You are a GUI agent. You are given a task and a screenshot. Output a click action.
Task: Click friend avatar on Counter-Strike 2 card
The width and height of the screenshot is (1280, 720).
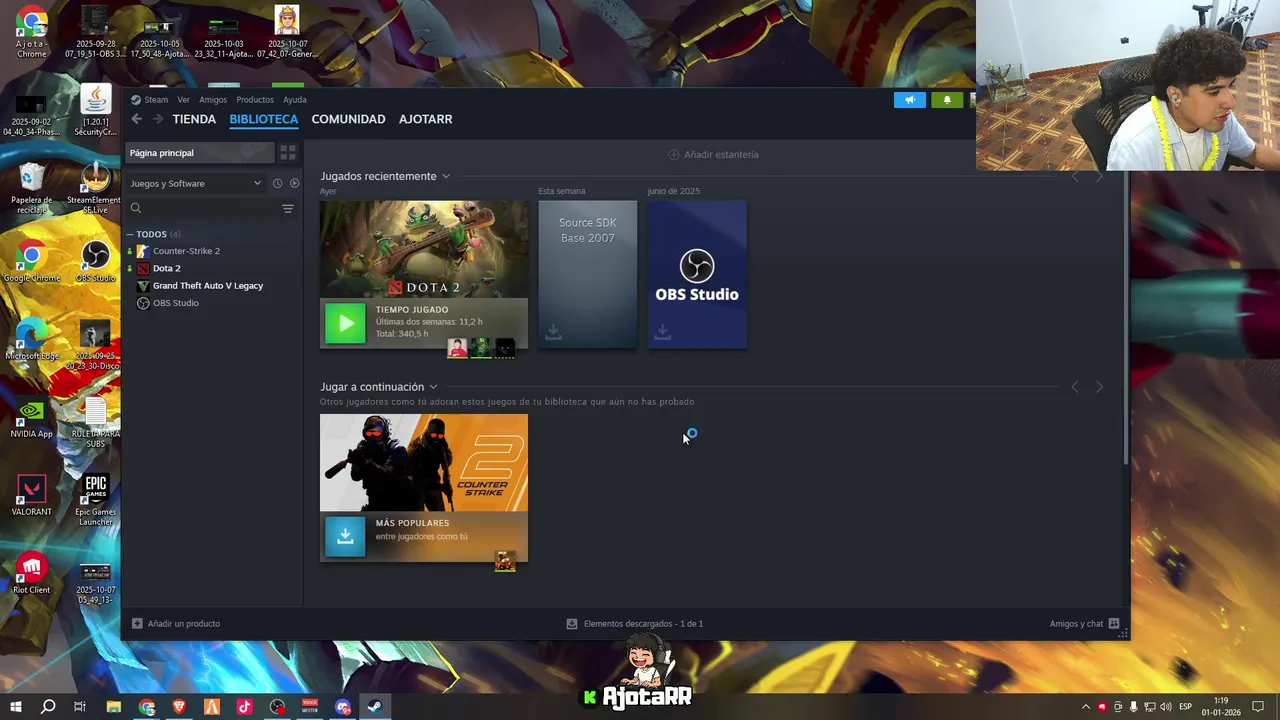(505, 561)
